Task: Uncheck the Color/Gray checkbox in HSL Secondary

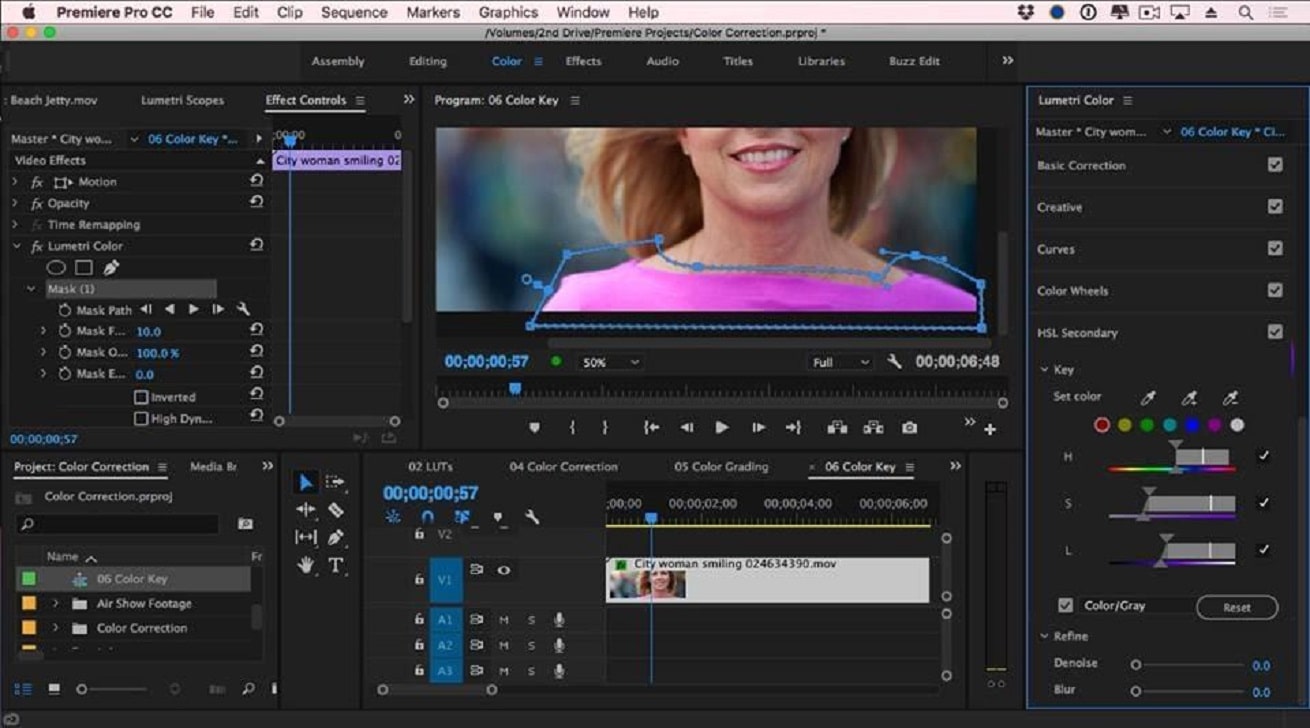Action: point(1065,605)
